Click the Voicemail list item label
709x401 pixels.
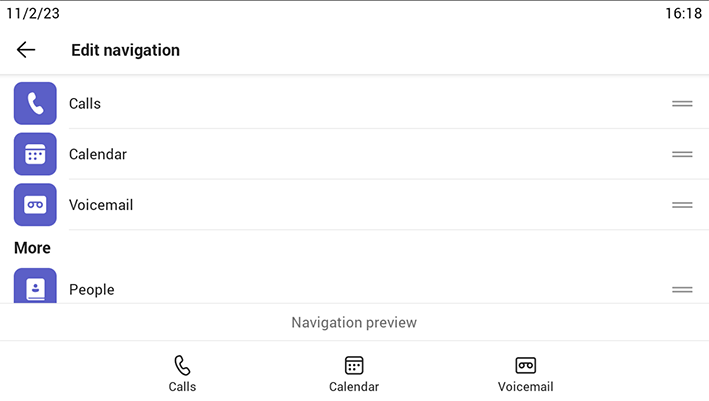101,205
